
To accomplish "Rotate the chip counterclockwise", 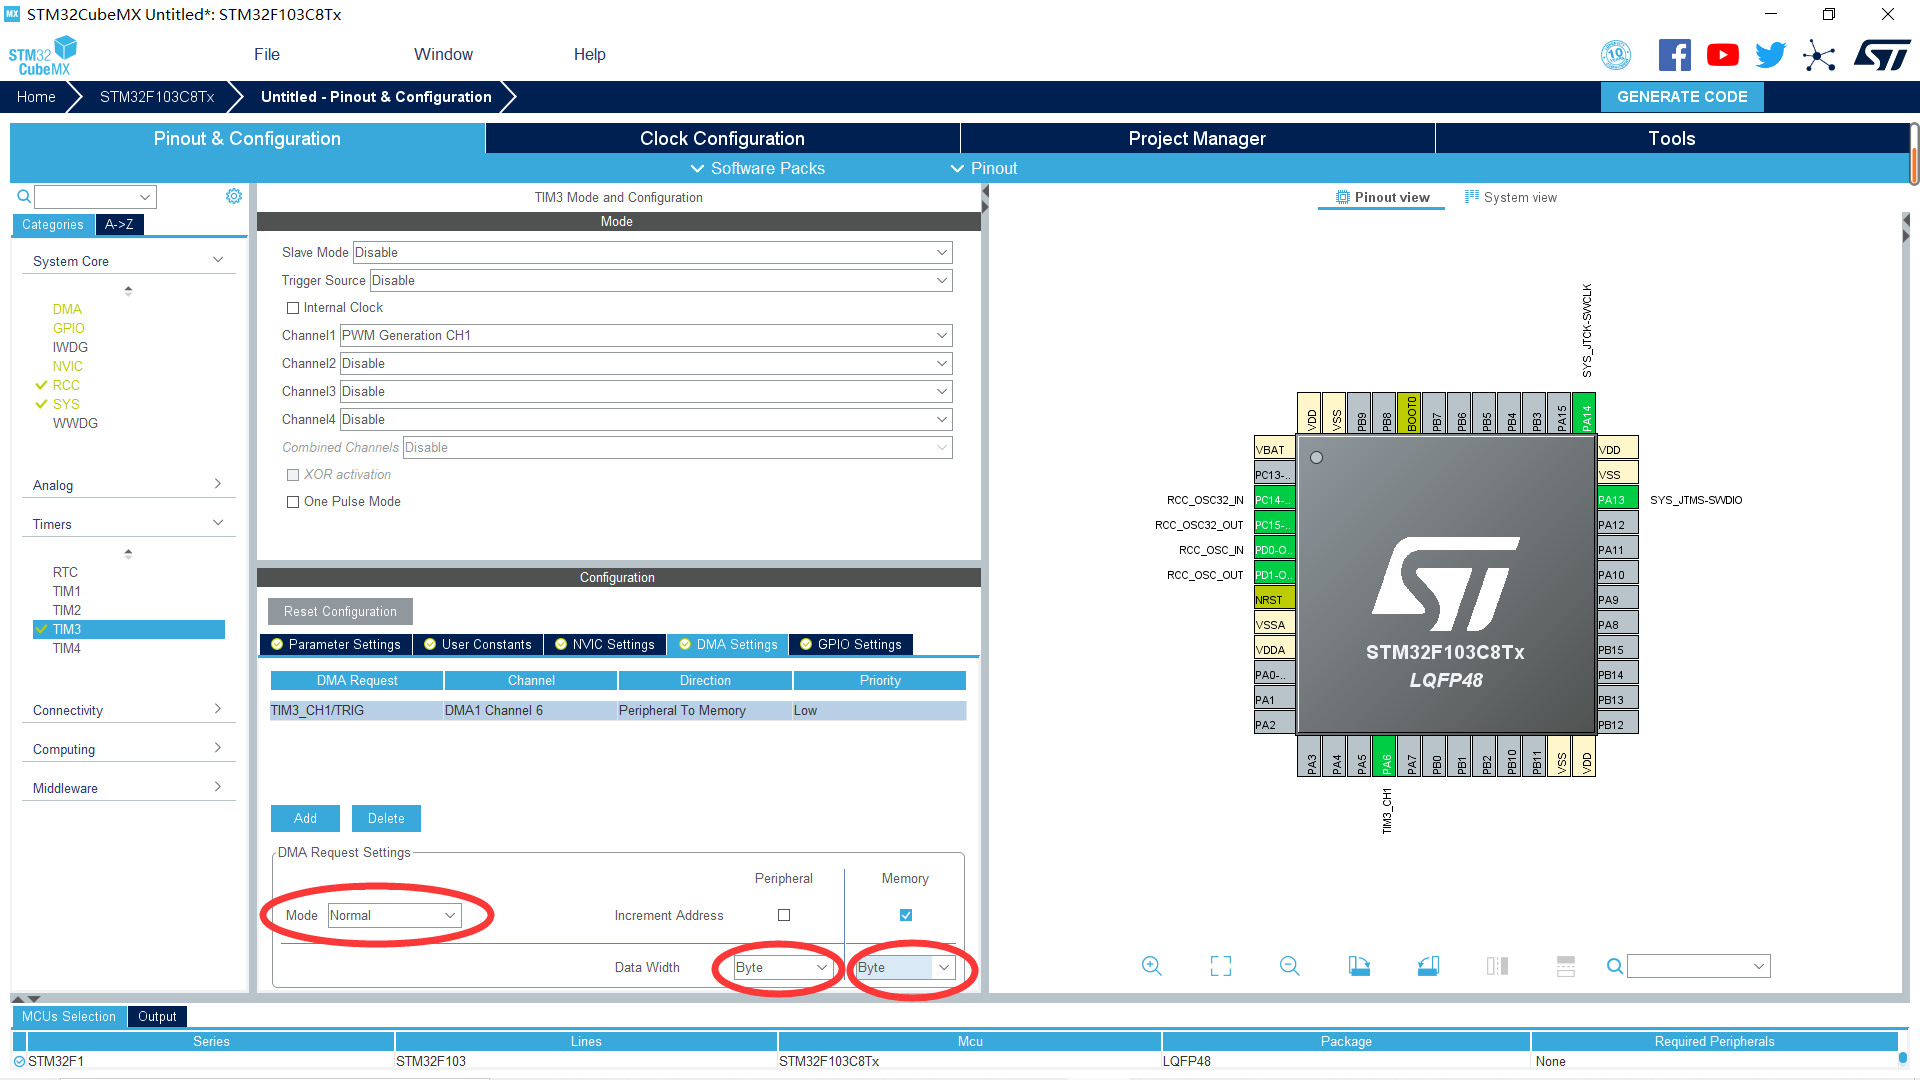I will click(x=1428, y=966).
